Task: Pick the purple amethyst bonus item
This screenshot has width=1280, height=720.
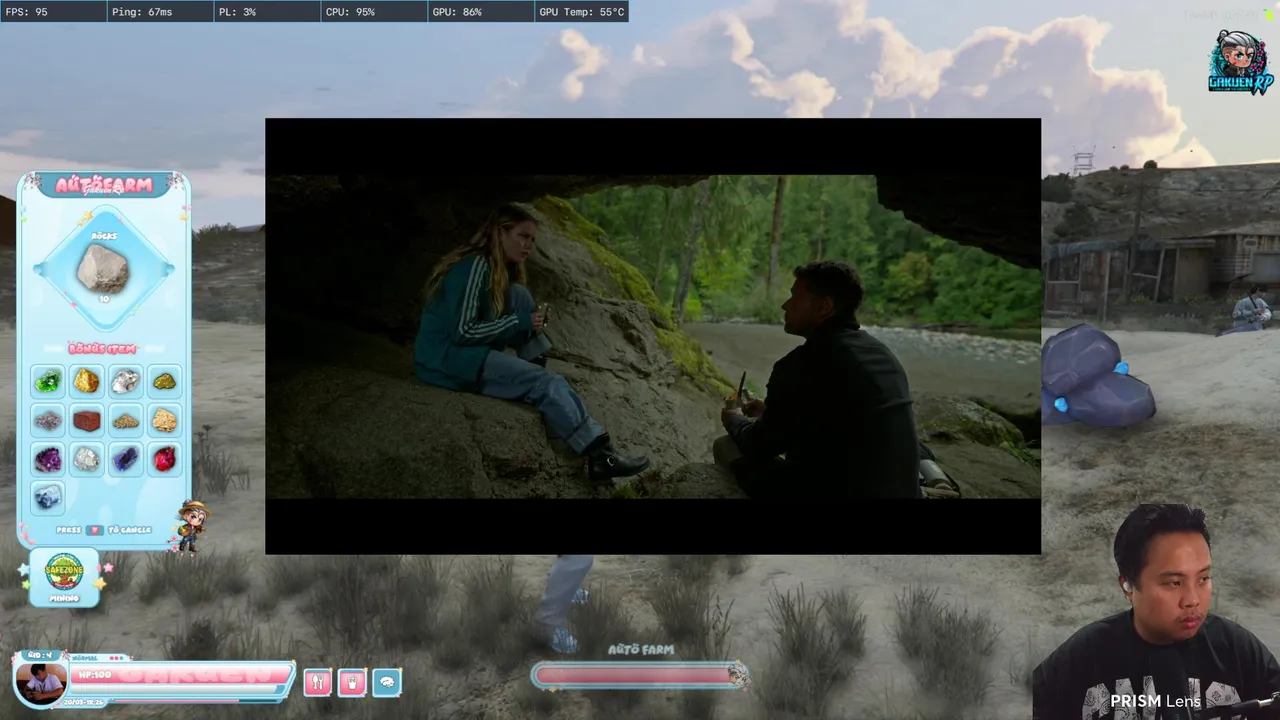Action: (48, 459)
